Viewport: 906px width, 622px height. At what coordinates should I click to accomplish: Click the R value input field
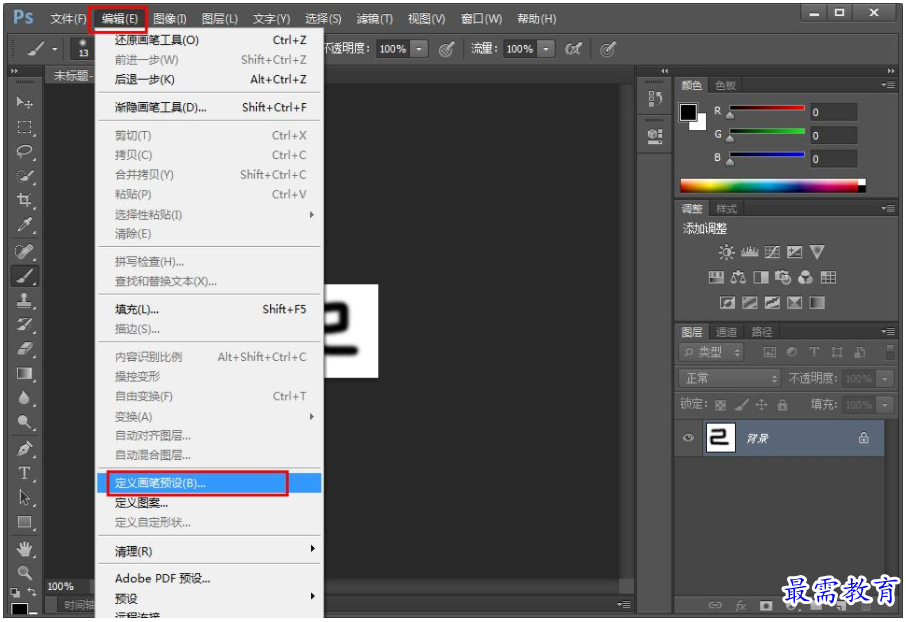coord(833,112)
